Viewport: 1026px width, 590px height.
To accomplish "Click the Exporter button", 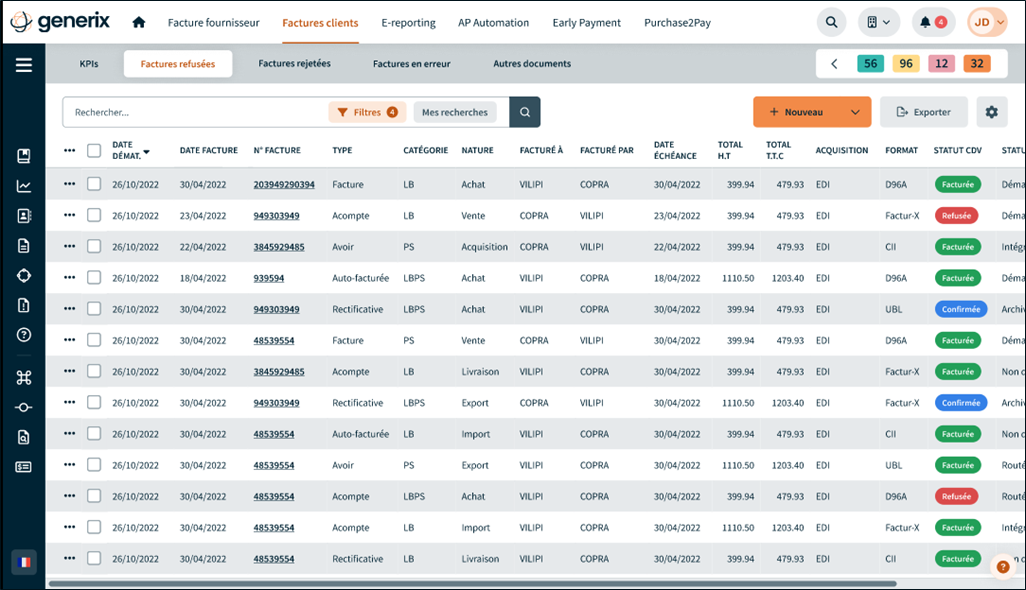I will [x=923, y=112].
